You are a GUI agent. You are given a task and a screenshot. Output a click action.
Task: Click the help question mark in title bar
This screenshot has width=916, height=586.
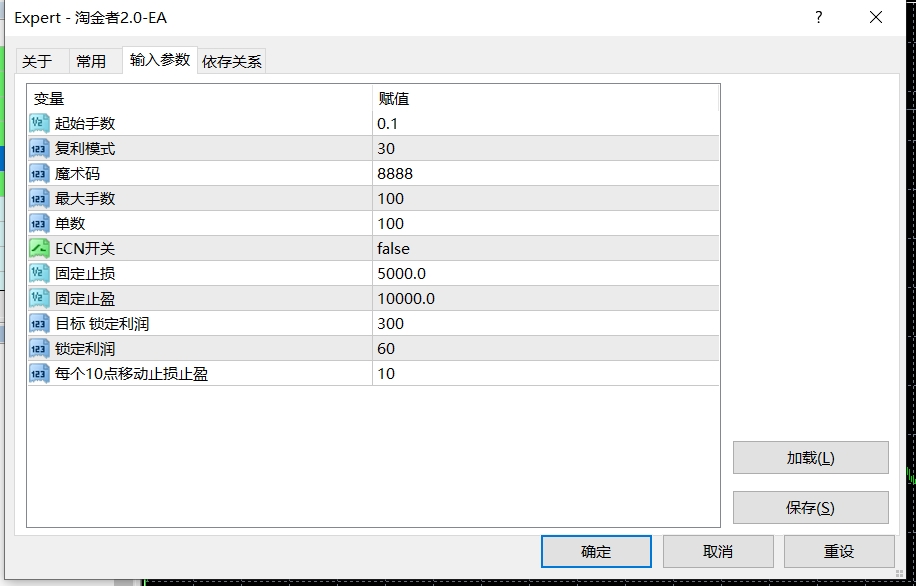(x=818, y=18)
